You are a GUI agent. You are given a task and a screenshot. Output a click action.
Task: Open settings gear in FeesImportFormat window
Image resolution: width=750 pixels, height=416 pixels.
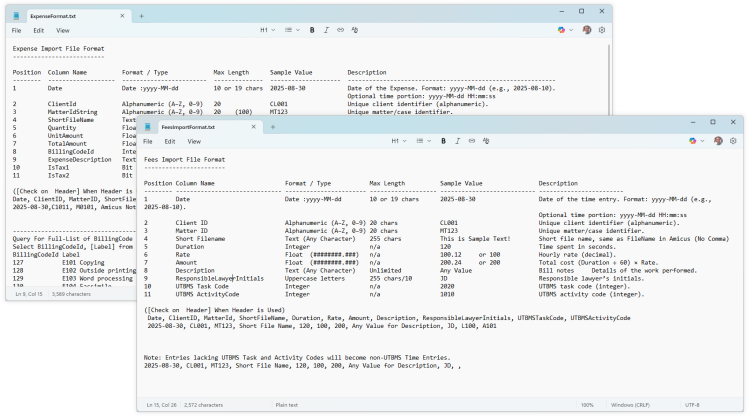point(733,142)
